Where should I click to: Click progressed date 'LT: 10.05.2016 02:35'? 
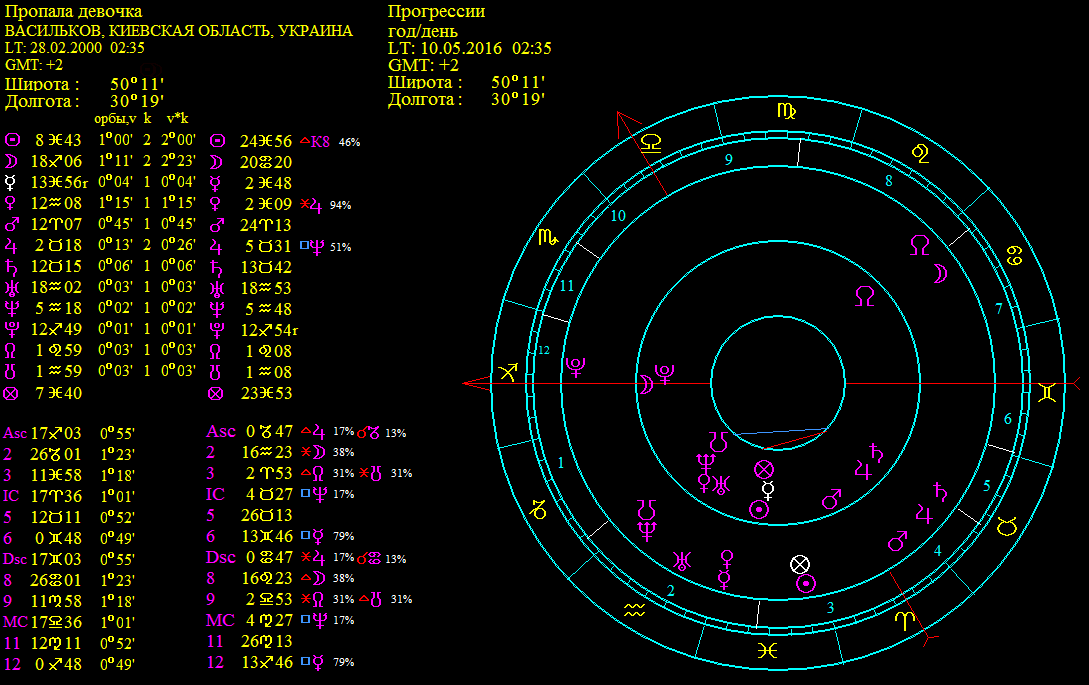[469, 48]
